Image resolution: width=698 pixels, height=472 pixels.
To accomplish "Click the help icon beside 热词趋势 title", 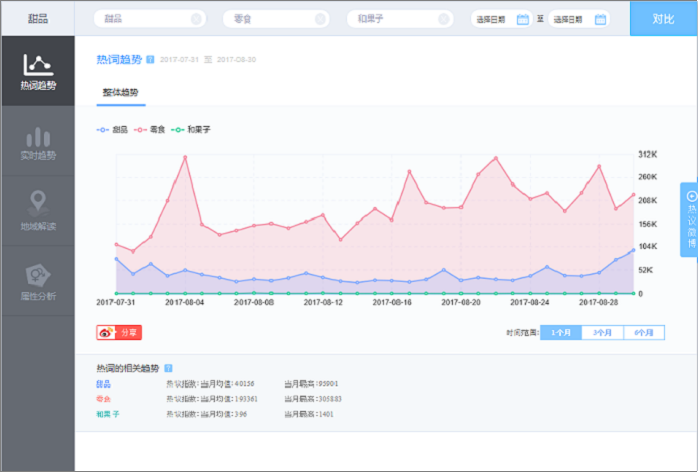I will 150,60.
